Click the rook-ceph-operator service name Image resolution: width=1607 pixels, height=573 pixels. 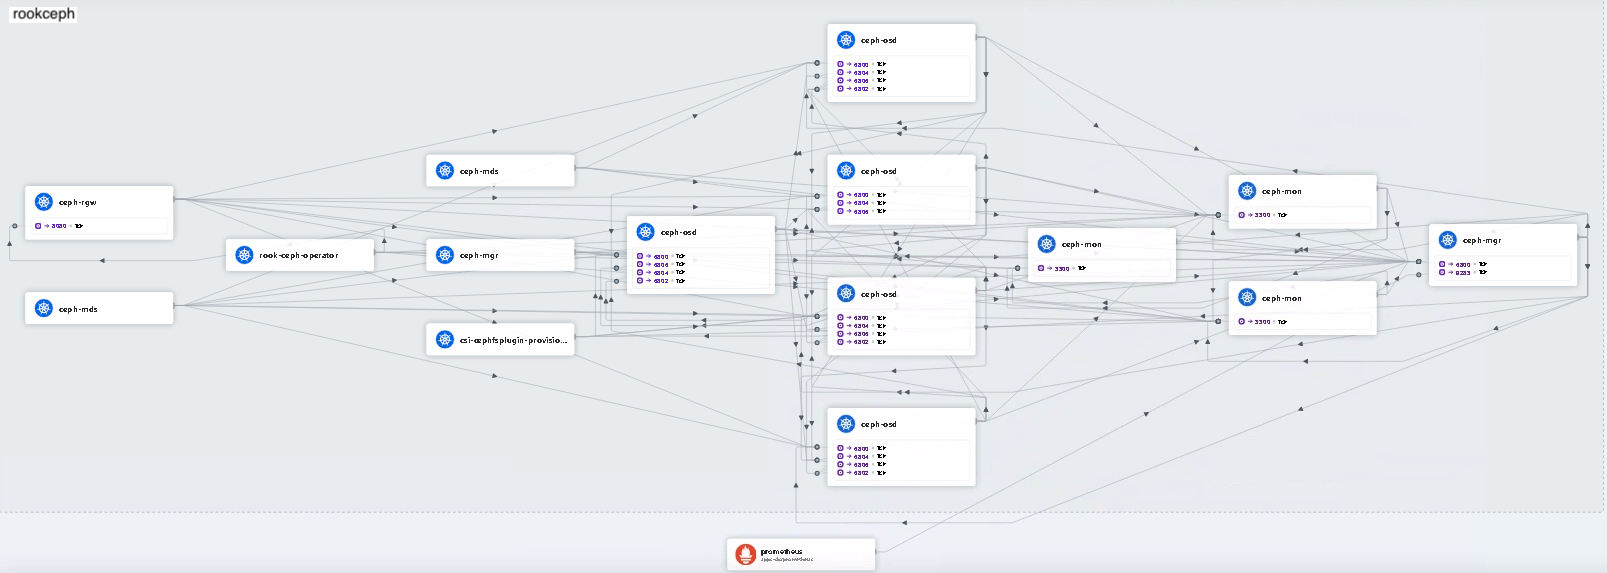tap(299, 256)
